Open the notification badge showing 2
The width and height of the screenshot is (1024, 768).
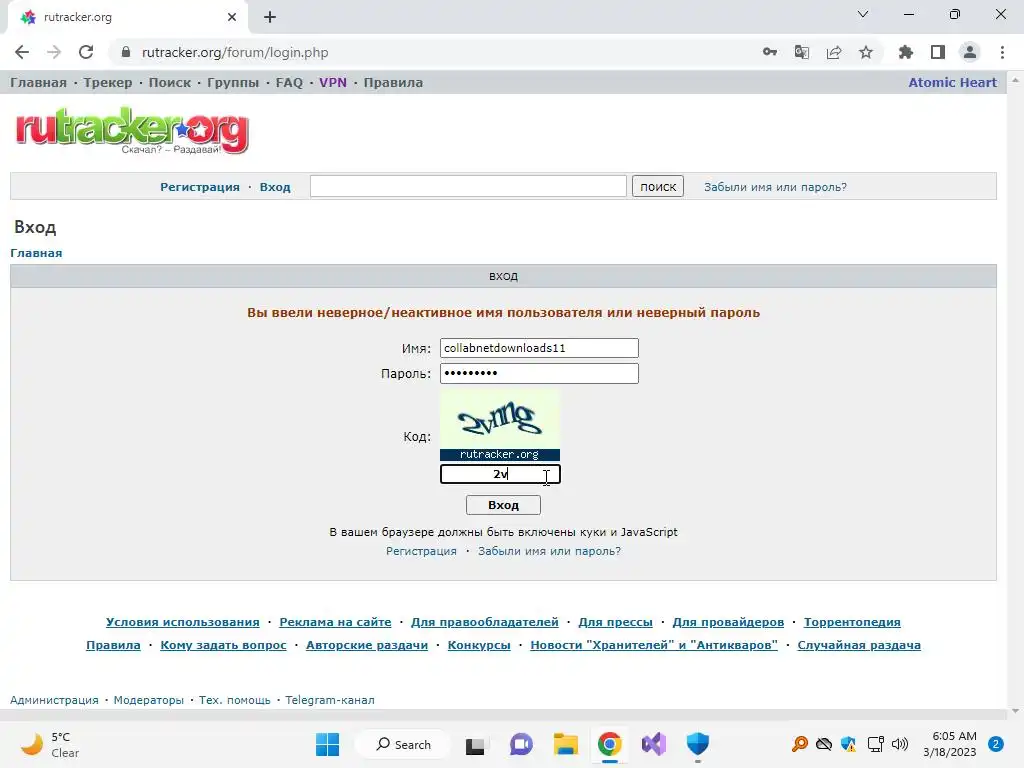click(x=996, y=744)
